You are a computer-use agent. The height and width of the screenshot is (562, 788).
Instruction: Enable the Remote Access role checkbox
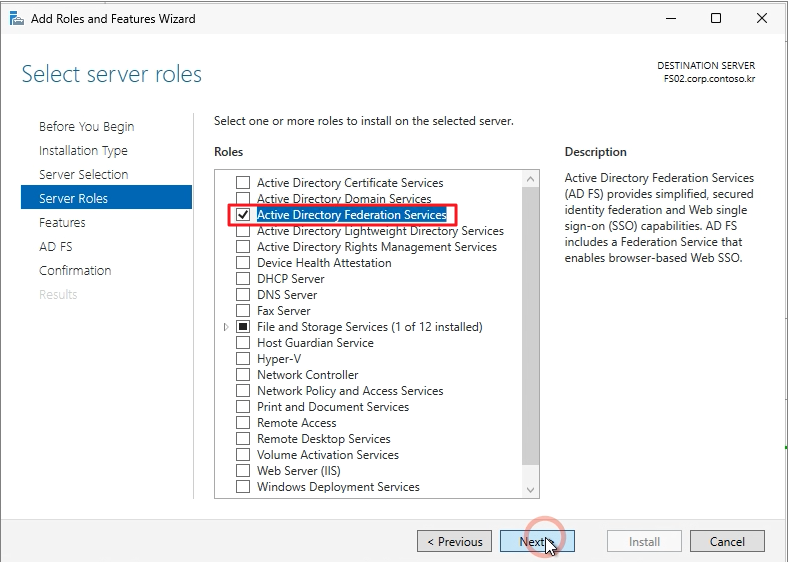point(243,423)
